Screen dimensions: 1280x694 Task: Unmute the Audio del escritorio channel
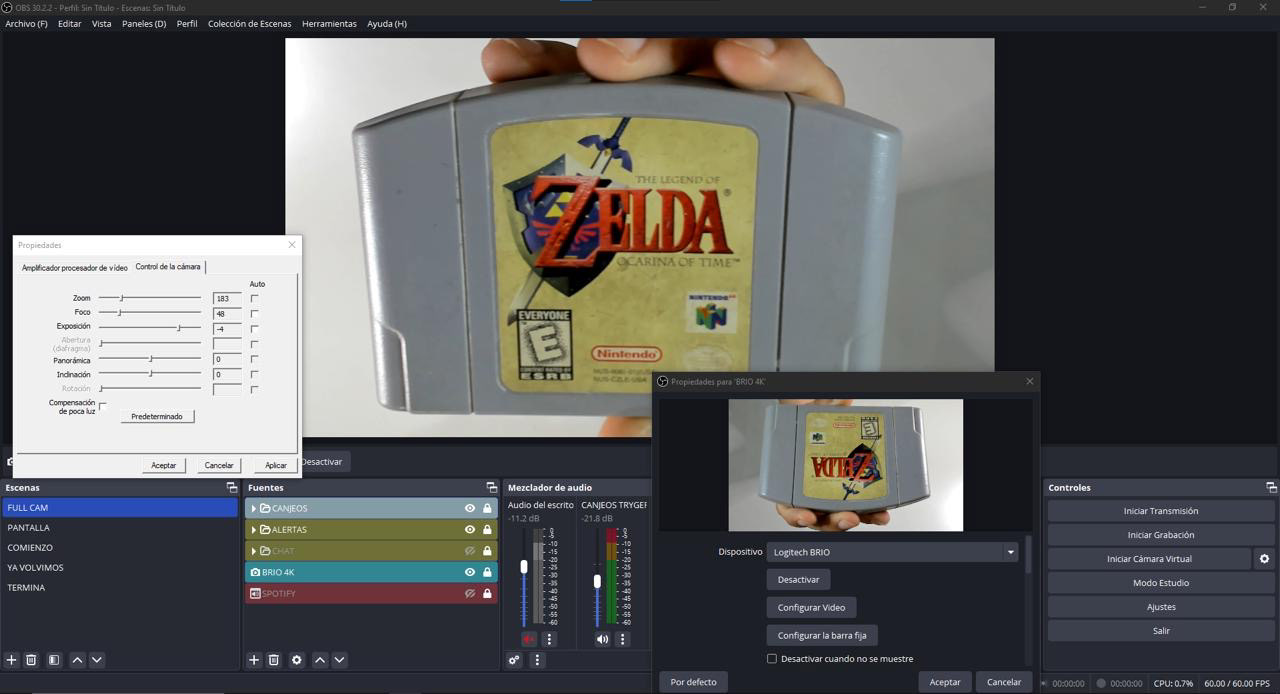[529, 639]
